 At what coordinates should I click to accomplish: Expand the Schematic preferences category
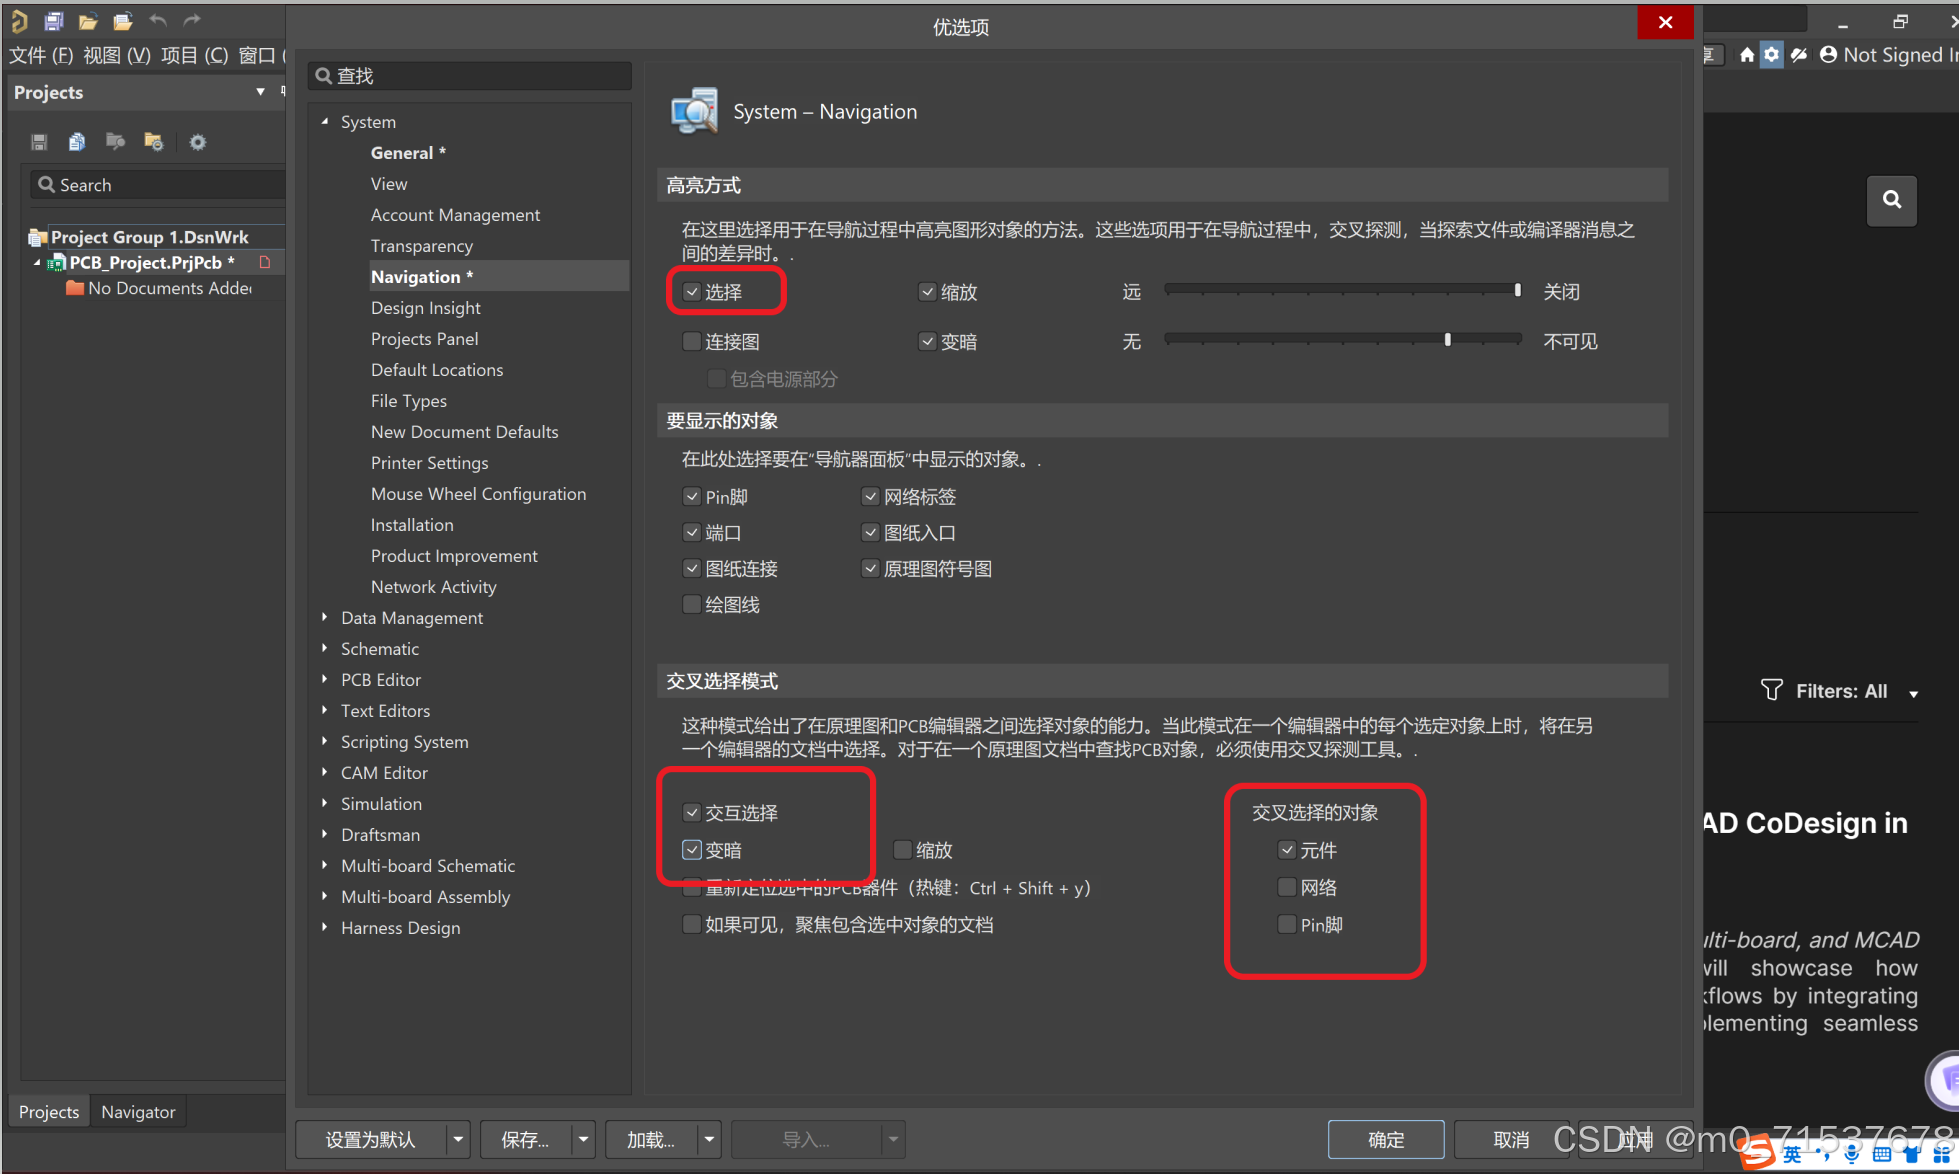(x=325, y=649)
